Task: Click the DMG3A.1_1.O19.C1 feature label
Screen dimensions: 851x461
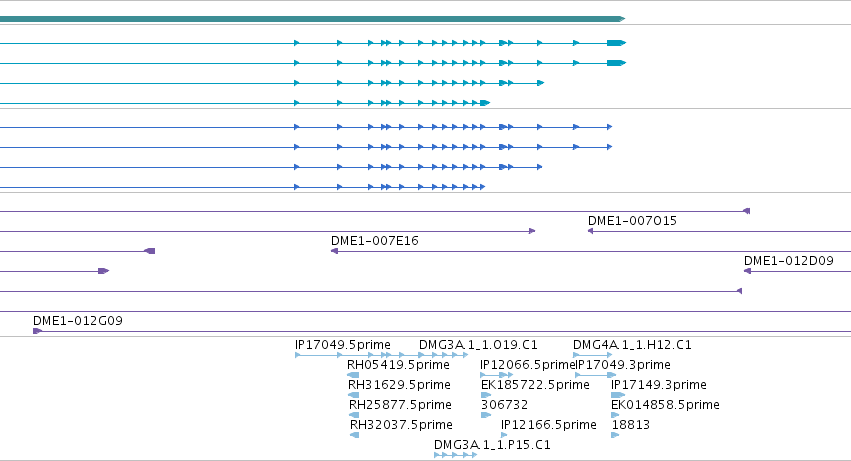Action: pyautogui.click(x=478, y=345)
